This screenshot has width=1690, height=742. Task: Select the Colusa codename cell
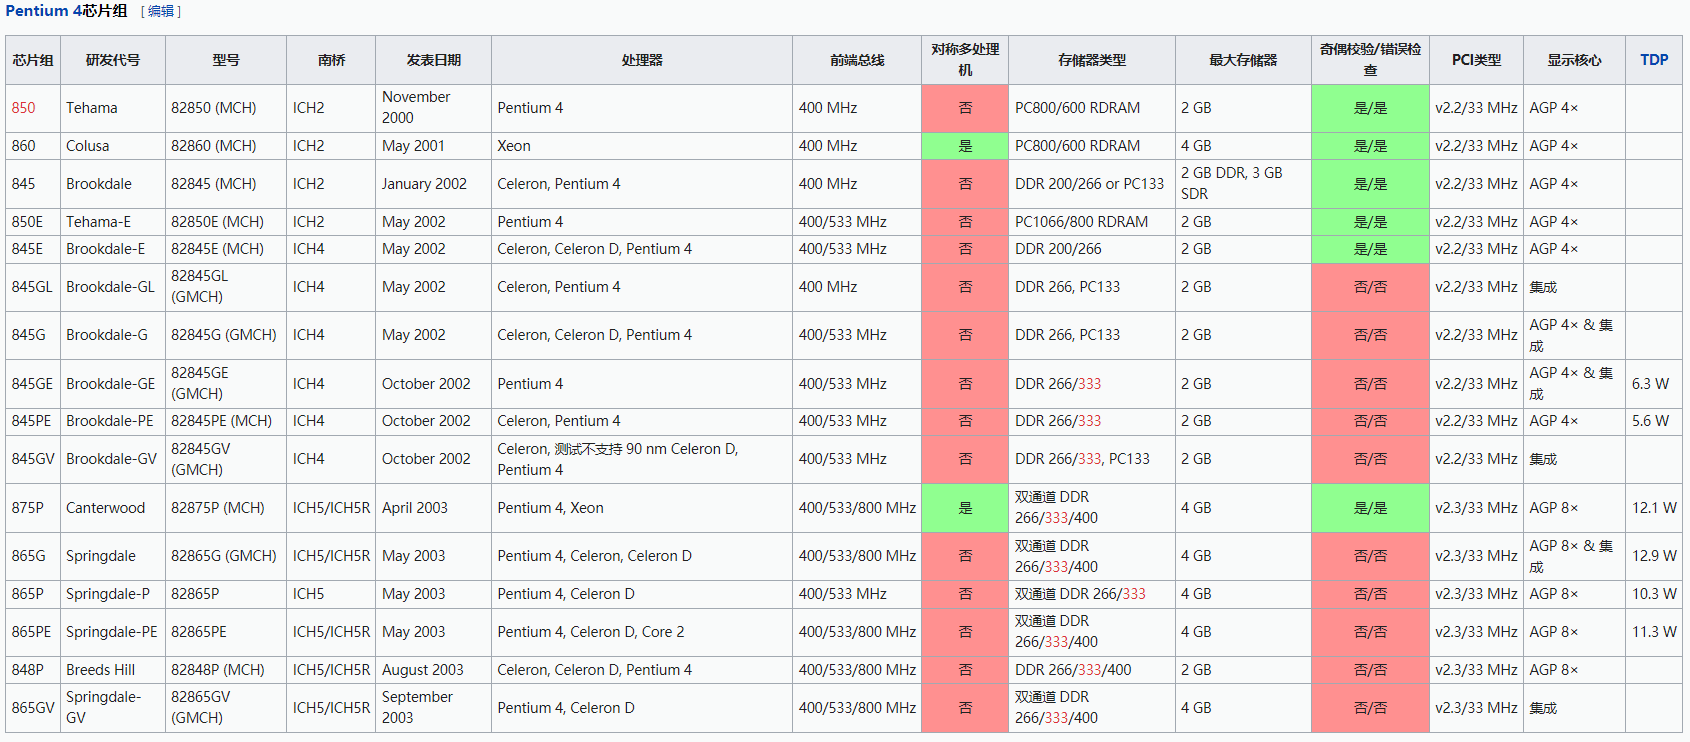pos(113,146)
